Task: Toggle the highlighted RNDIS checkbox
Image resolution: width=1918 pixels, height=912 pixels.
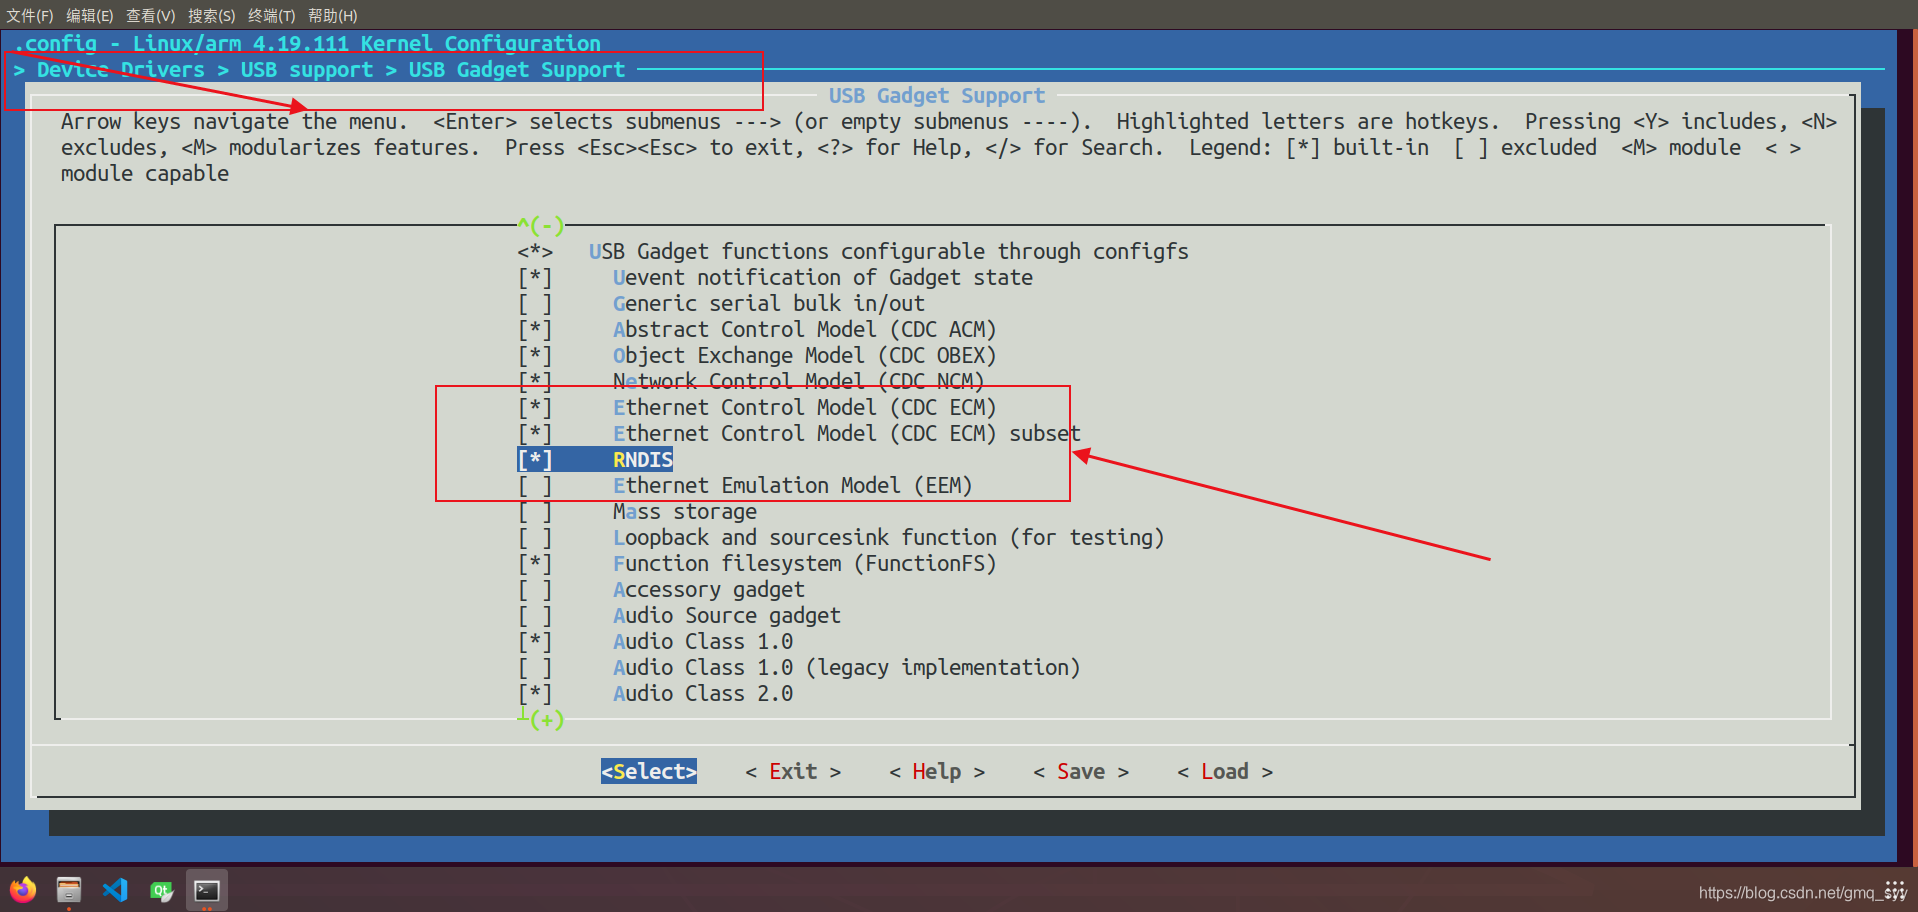Action: [535, 459]
